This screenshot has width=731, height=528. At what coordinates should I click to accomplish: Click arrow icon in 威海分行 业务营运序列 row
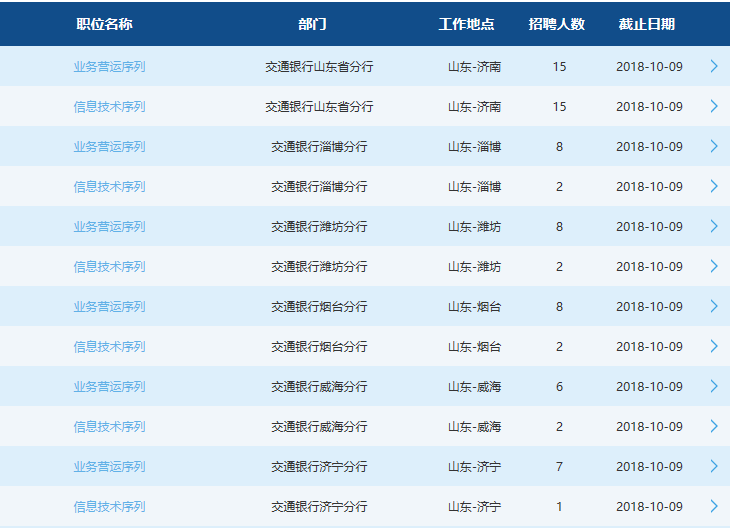(x=714, y=386)
